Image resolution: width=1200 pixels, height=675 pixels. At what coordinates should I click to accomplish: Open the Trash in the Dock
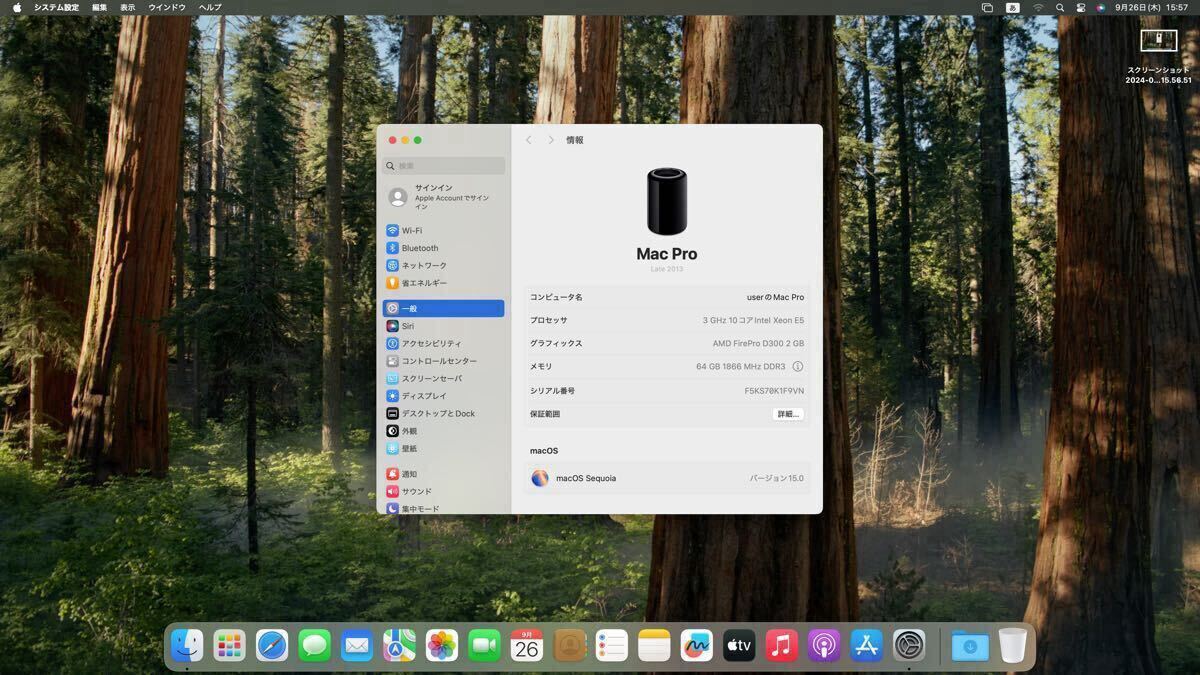click(x=1012, y=646)
